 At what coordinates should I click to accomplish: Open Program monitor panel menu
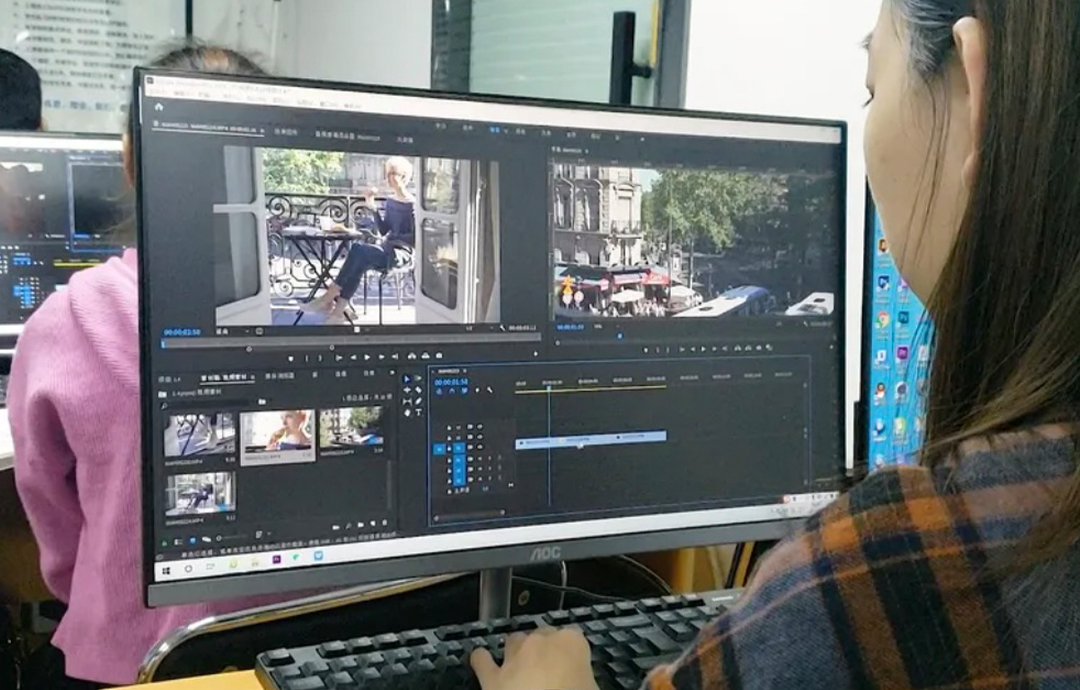tap(586, 150)
